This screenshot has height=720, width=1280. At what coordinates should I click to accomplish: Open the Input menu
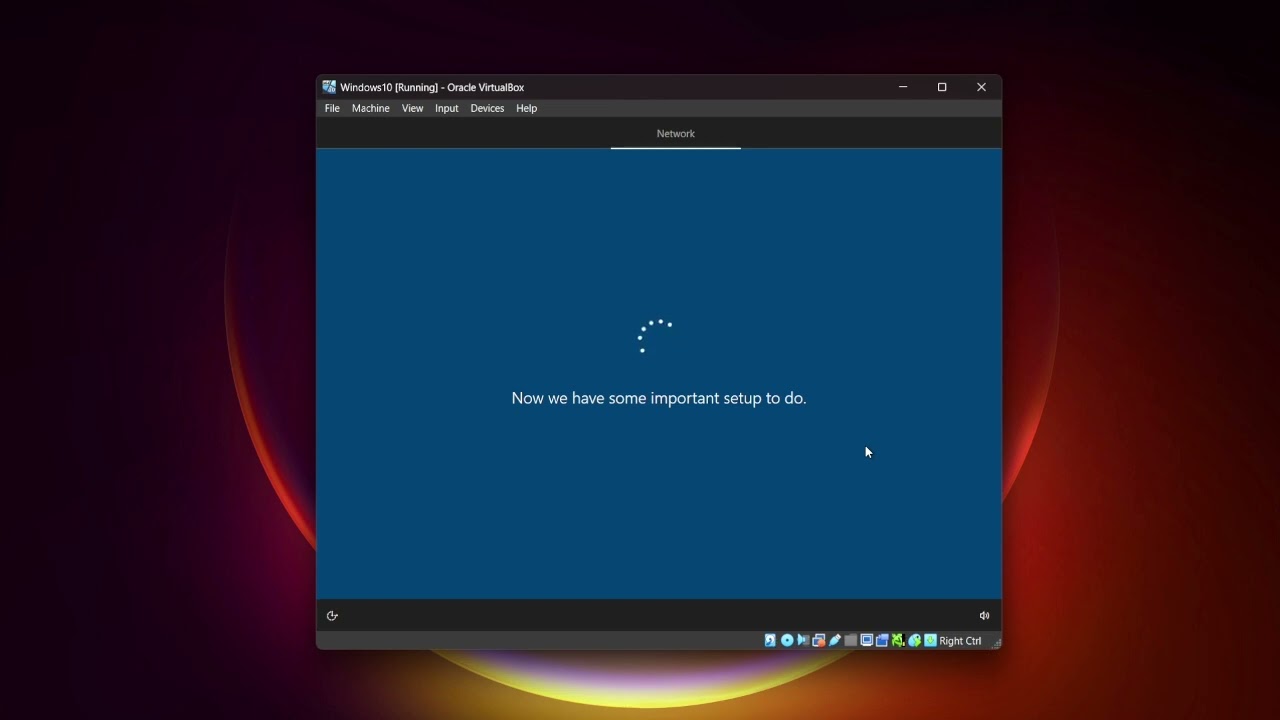(446, 108)
